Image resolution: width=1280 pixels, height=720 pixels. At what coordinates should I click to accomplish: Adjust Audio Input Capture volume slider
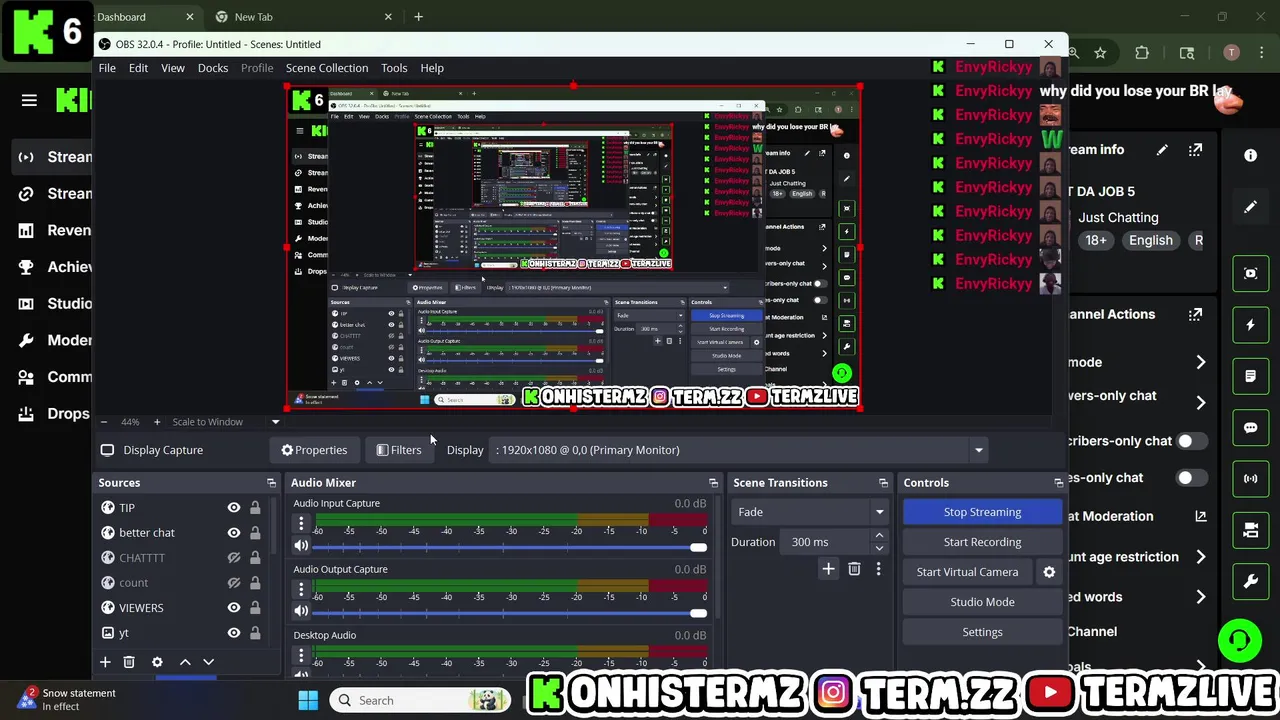click(510, 547)
